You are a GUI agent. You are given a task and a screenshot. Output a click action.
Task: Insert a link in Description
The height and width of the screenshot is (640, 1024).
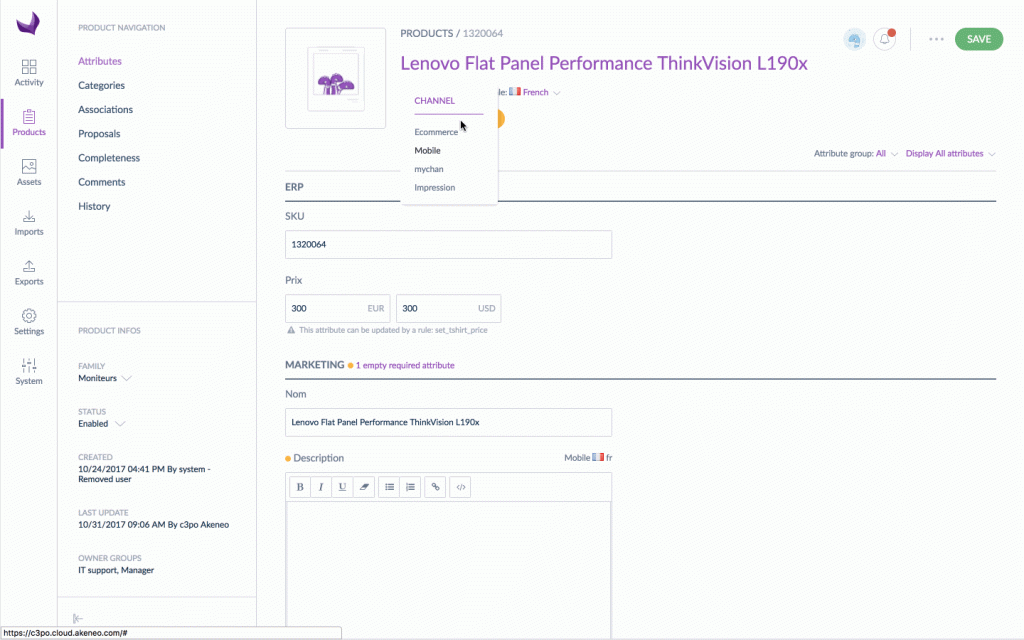435,487
